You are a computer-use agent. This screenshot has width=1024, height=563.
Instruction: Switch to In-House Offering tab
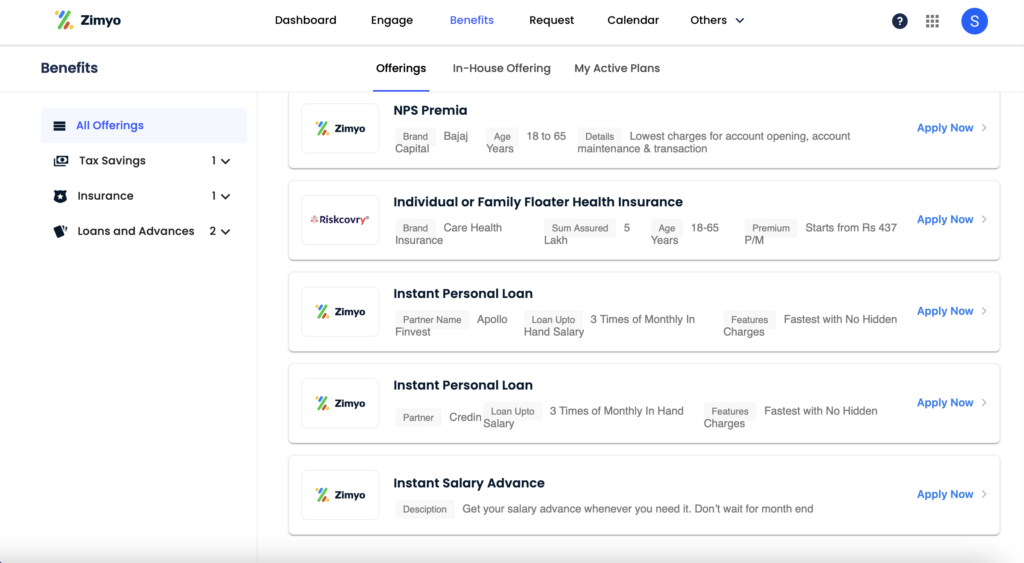tap(502, 69)
